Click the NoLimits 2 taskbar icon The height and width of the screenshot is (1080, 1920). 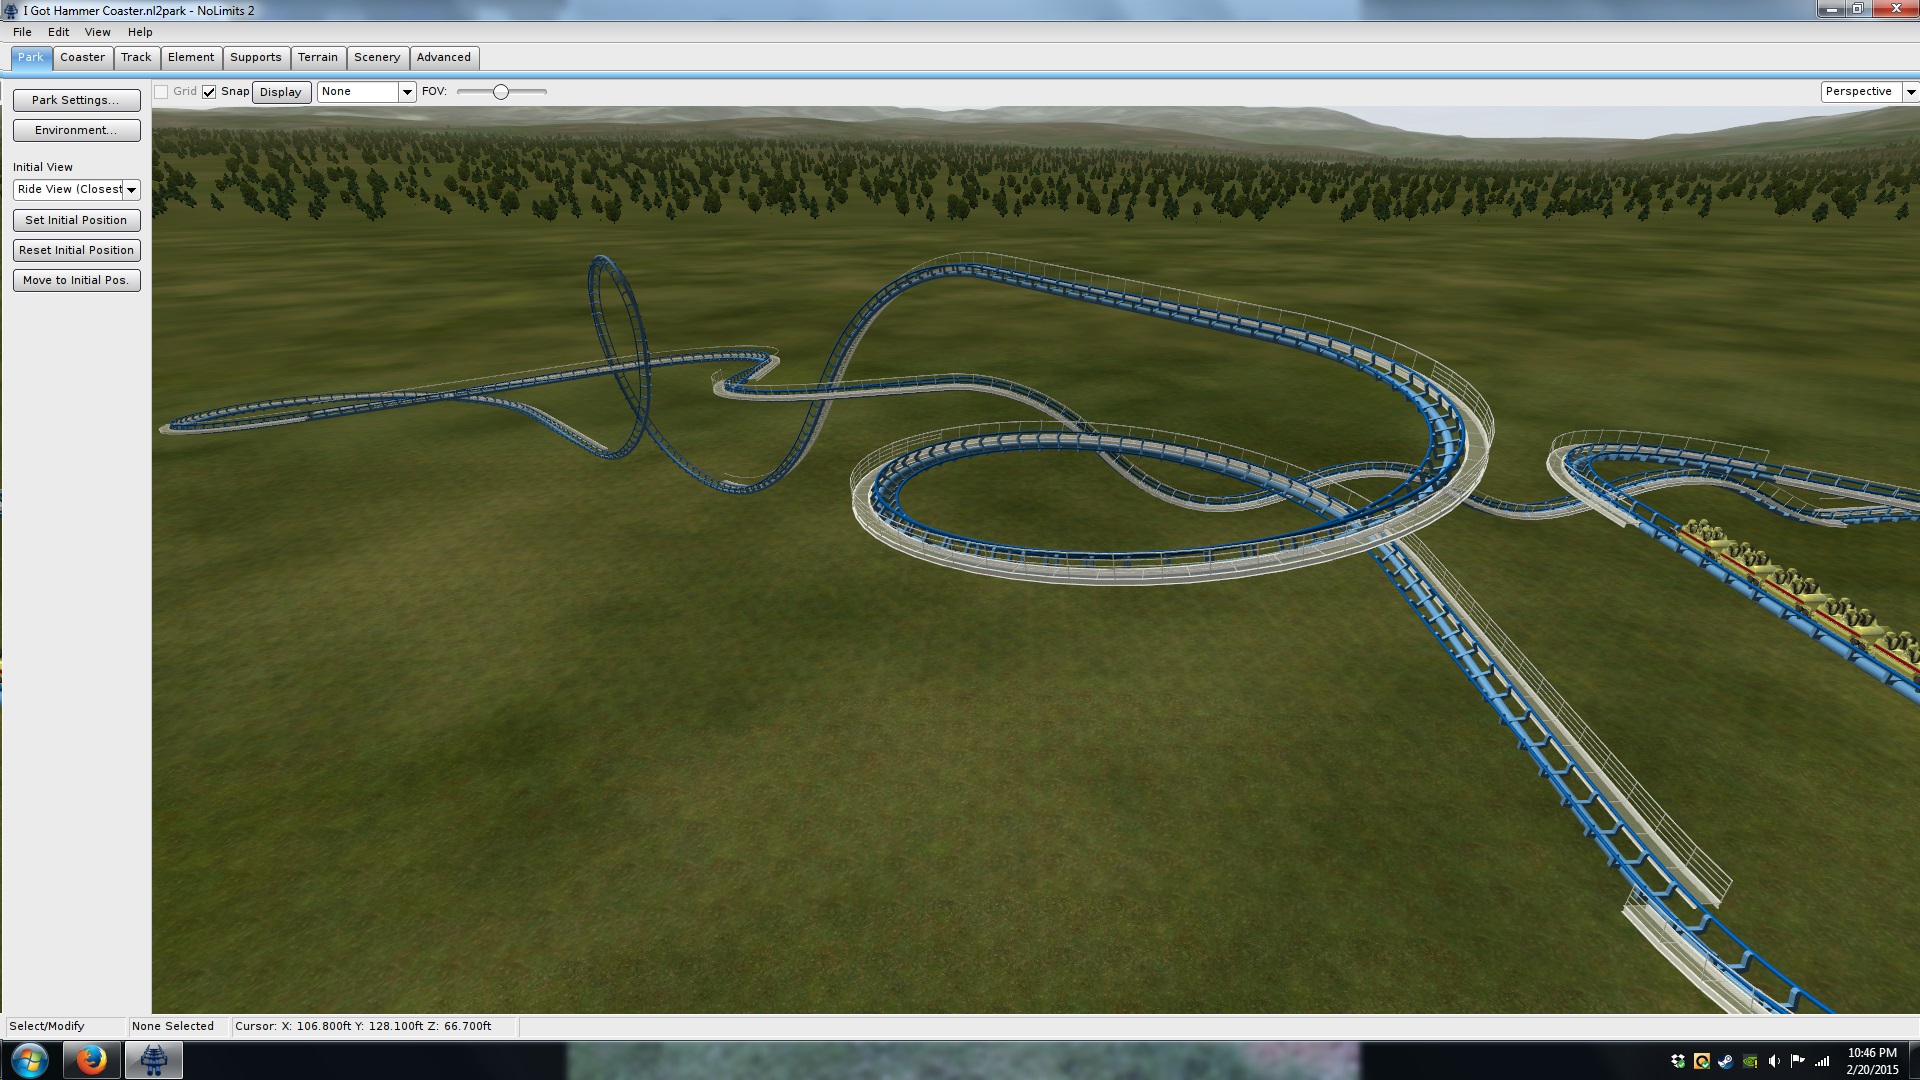coord(153,1060)
